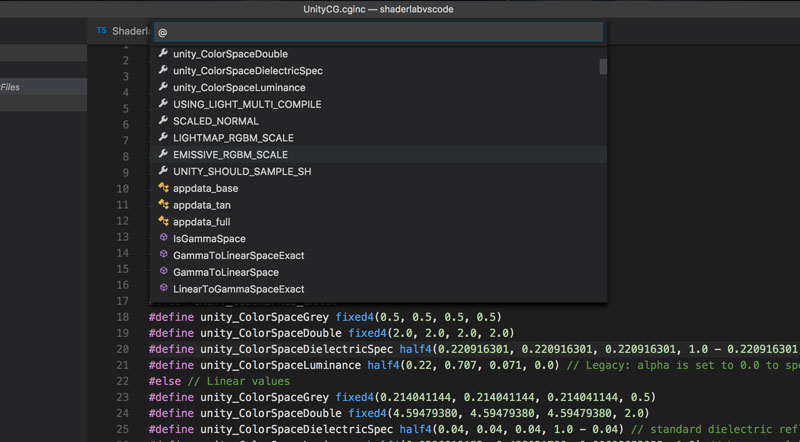Viewport: 800px width, 442px height.
Task: Click line number 10 in gutter
Action: click(x=122, y=189)
